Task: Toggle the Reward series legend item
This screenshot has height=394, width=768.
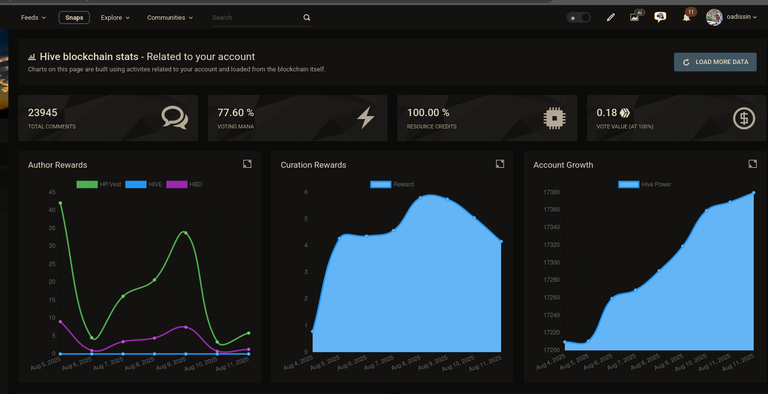Action: point(392,184)
